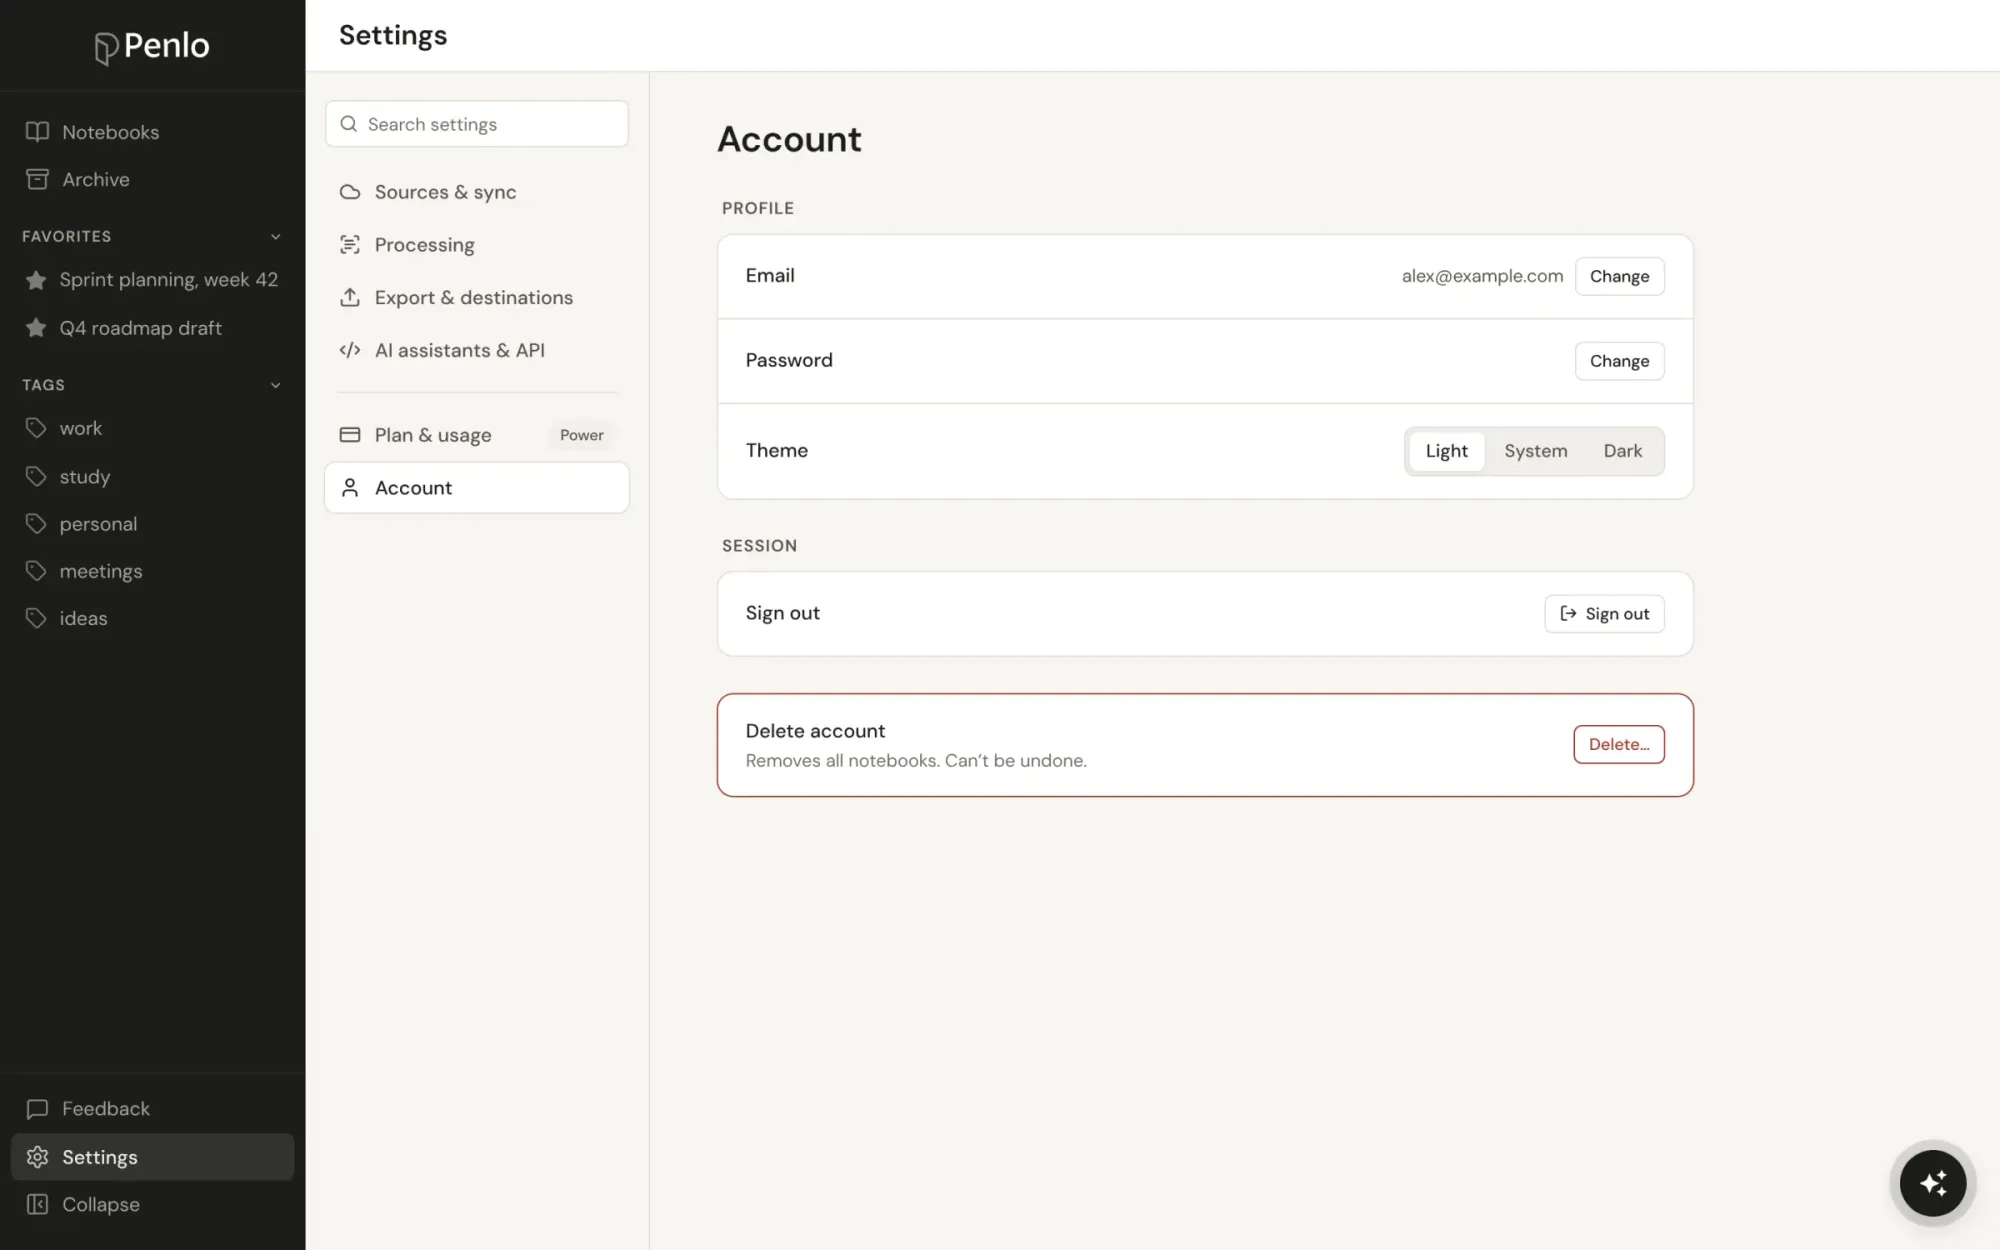Open the Plan & usage section

pos(477,435)
